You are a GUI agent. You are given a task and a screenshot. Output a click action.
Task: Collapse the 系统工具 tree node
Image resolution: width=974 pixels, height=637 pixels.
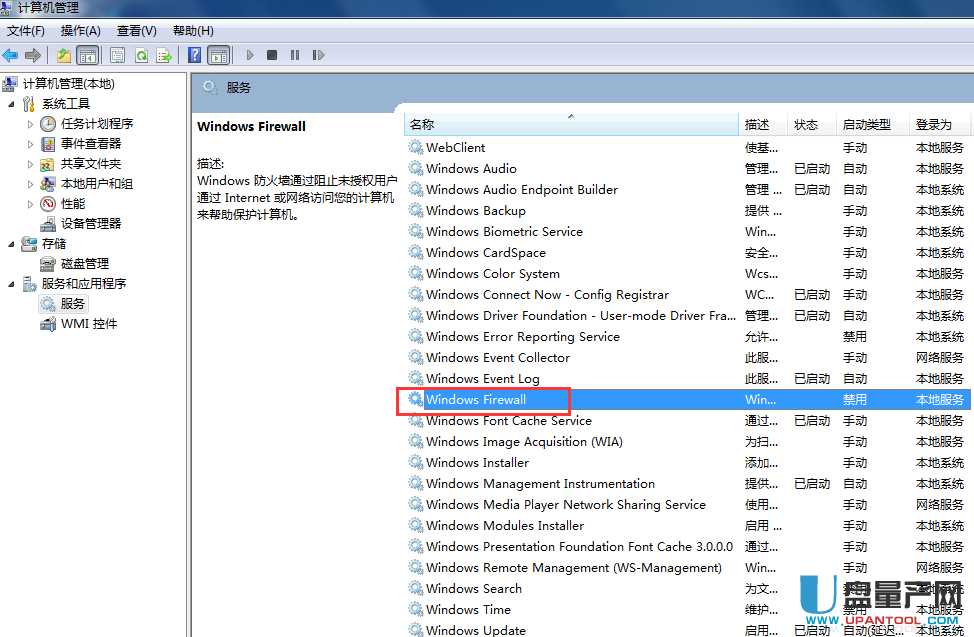[11, 104]
